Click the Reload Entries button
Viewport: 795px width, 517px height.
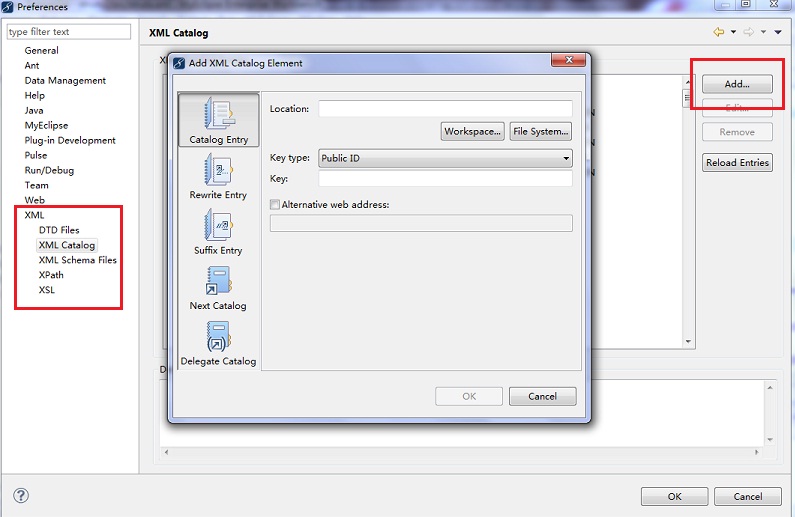(x=737, y=163)
